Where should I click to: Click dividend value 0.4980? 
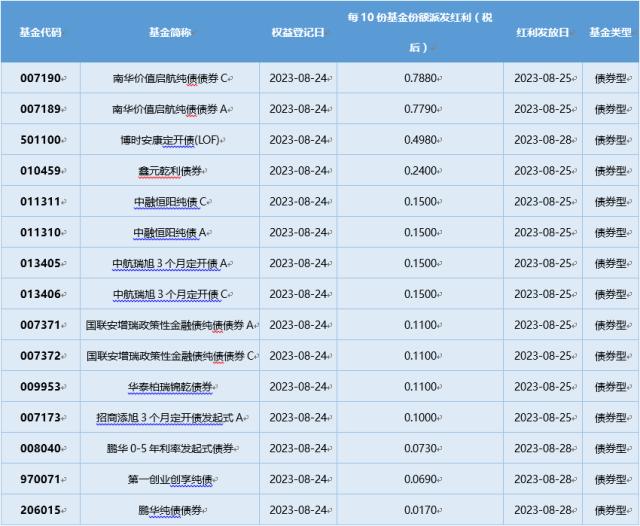coord(420,140)
